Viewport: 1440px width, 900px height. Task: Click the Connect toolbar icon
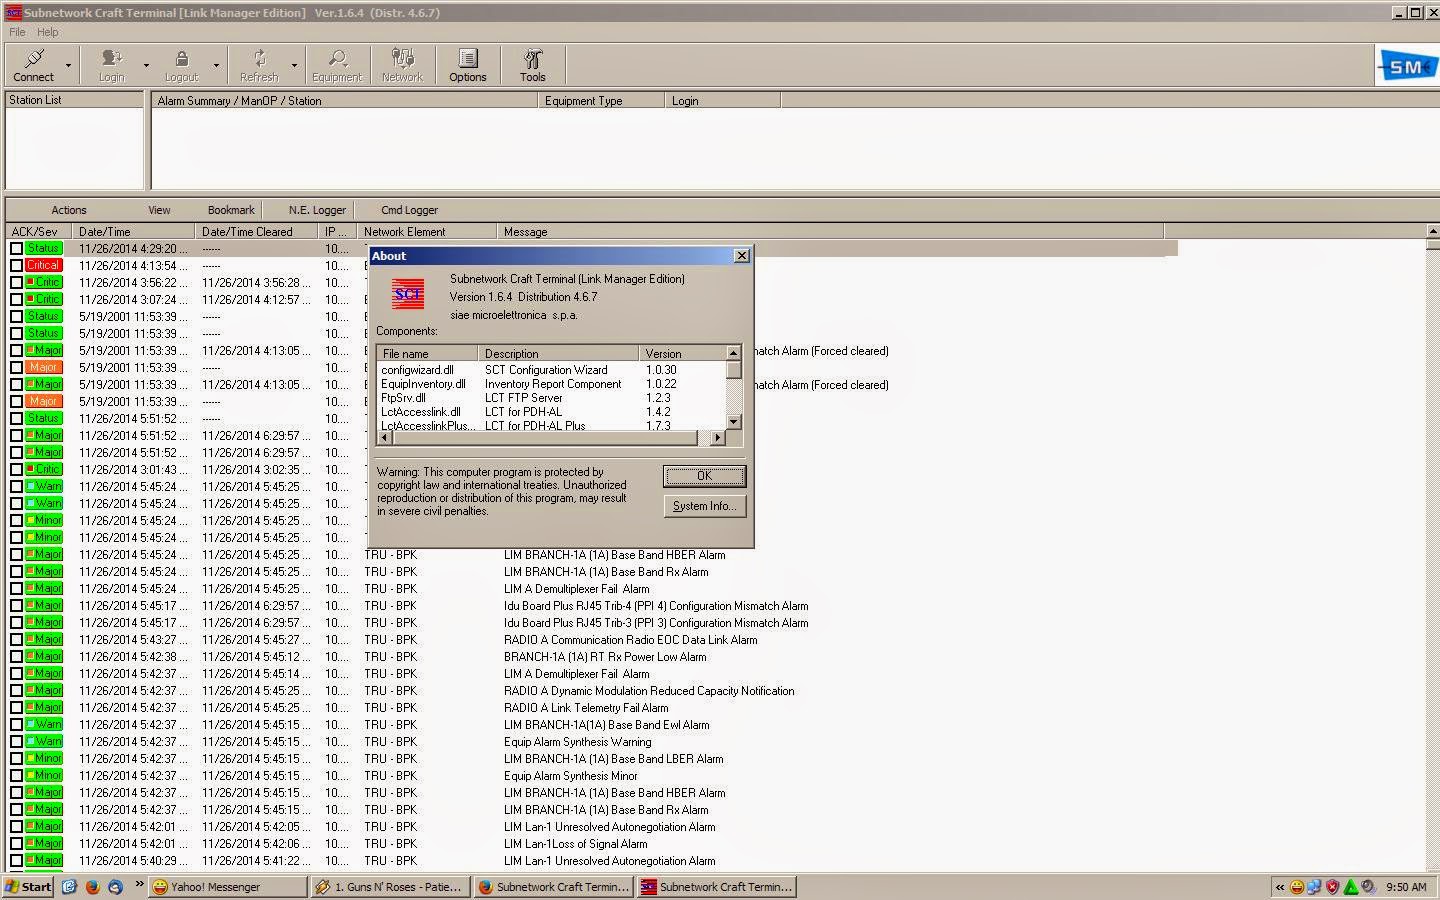tap(34, 65)
